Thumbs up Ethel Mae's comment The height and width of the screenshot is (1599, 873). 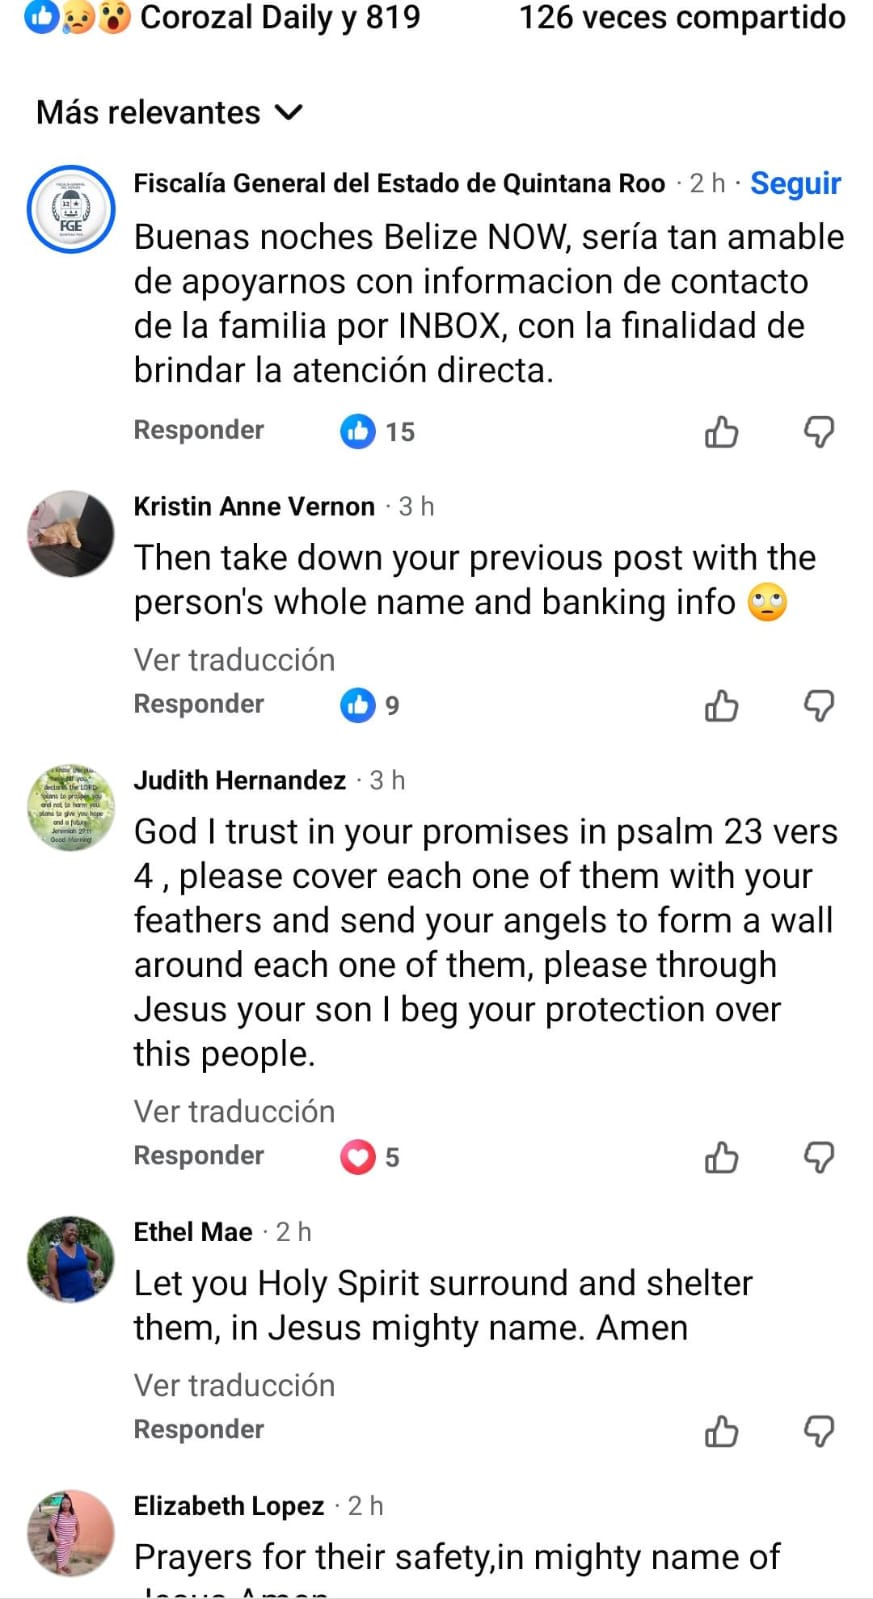(x=721, y=1432)
